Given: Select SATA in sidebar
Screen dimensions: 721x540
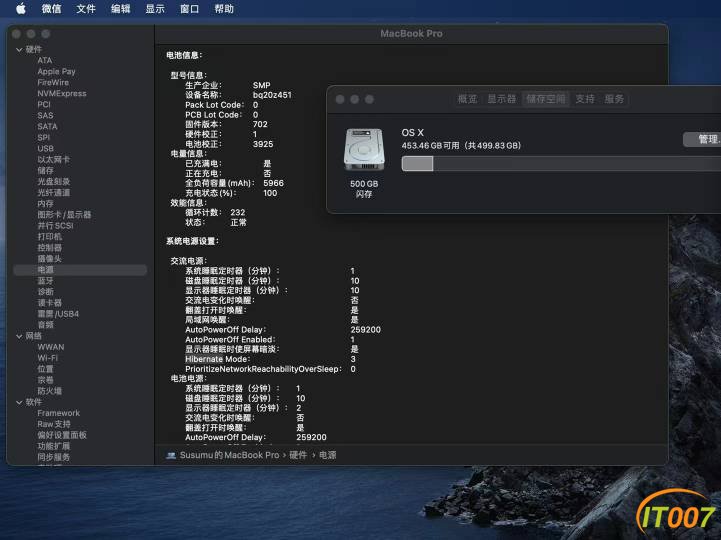Looking at the screenshot, I should click(47, 126).
